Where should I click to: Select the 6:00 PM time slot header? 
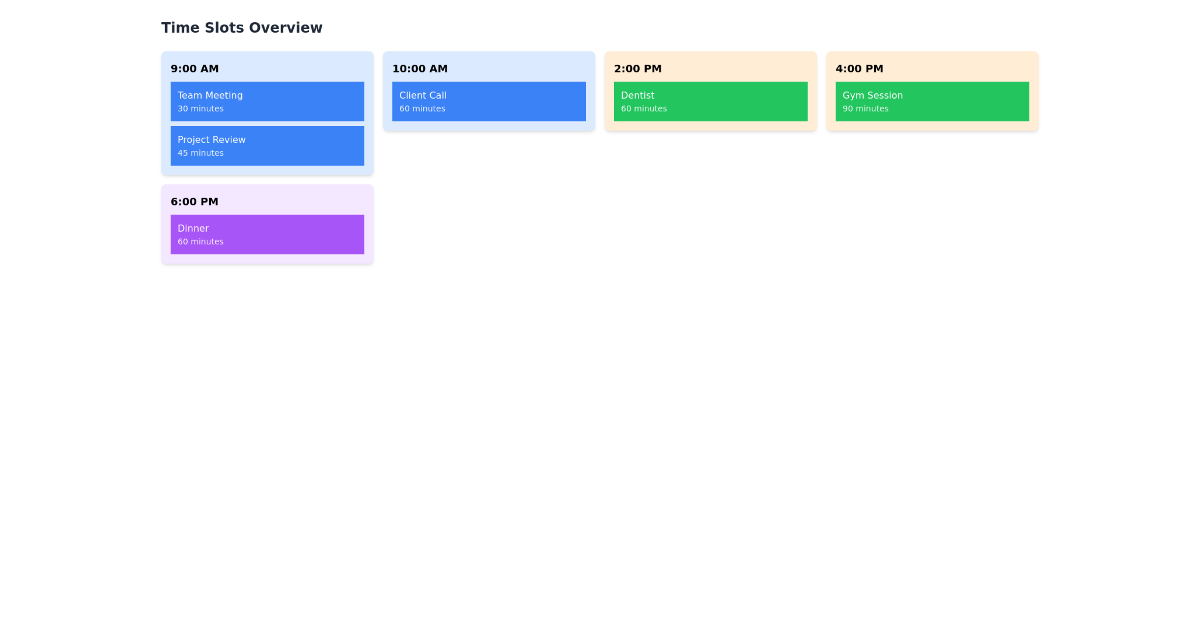193,201
